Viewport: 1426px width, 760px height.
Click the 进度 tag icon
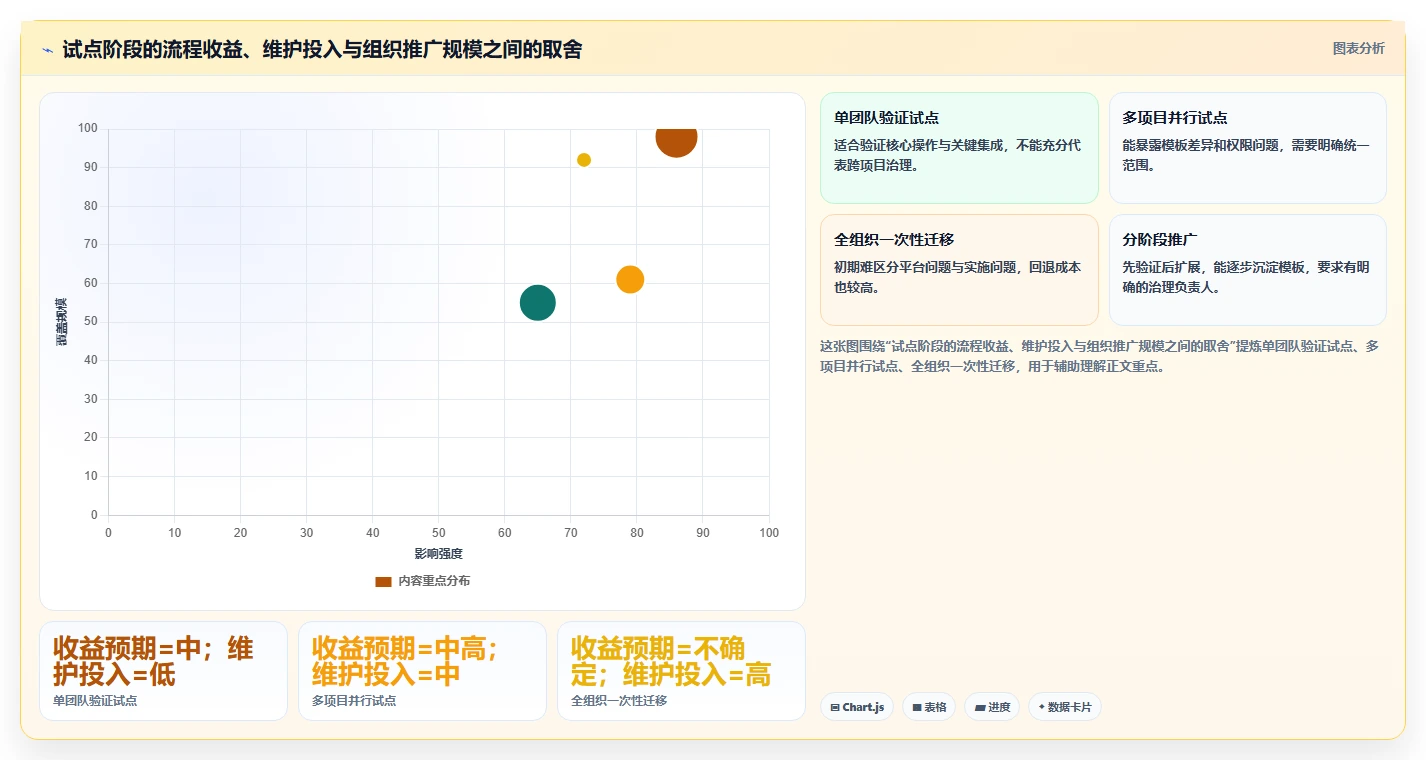(x=980, y=708)
